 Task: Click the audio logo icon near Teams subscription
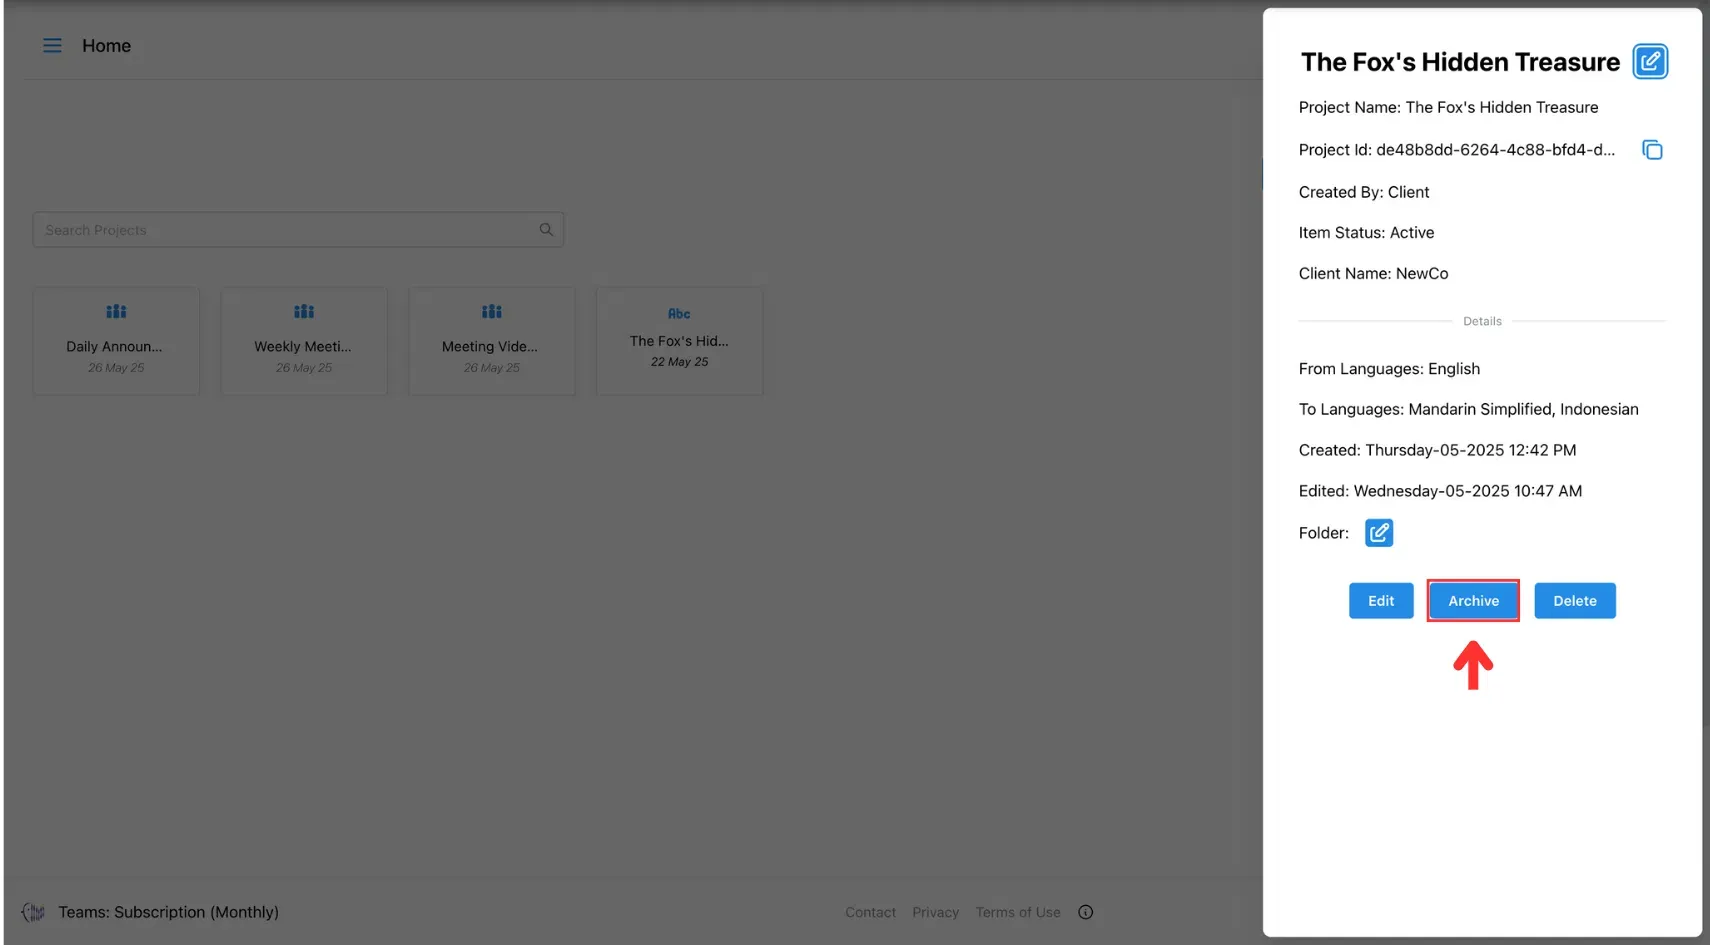click(33, 912)
